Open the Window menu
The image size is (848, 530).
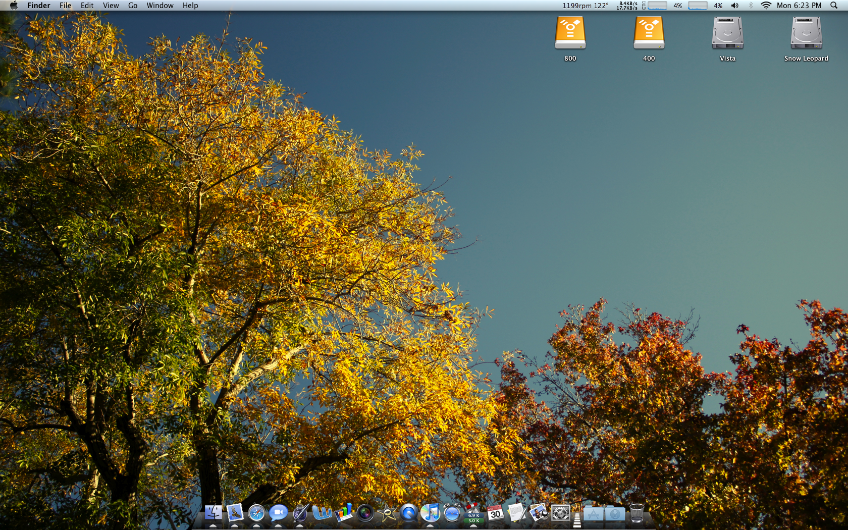click(x=160, y=5)
